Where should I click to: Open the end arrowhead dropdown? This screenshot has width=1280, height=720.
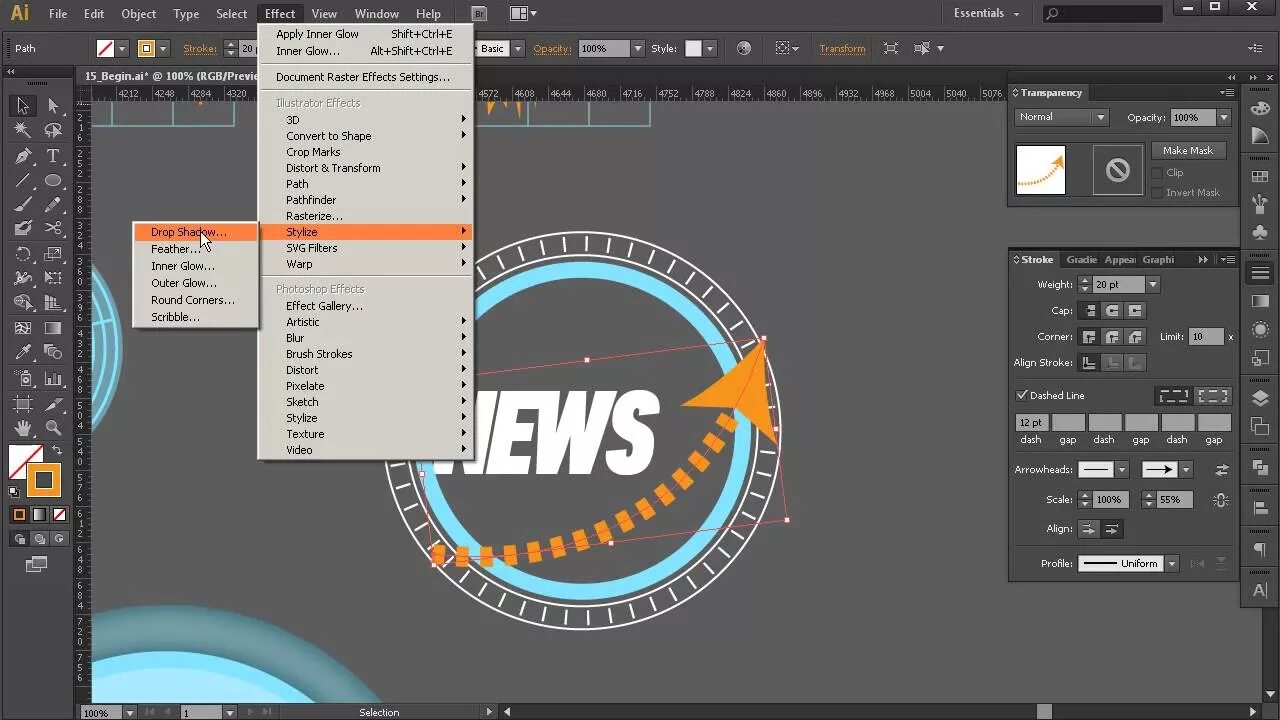point(1186,470)
